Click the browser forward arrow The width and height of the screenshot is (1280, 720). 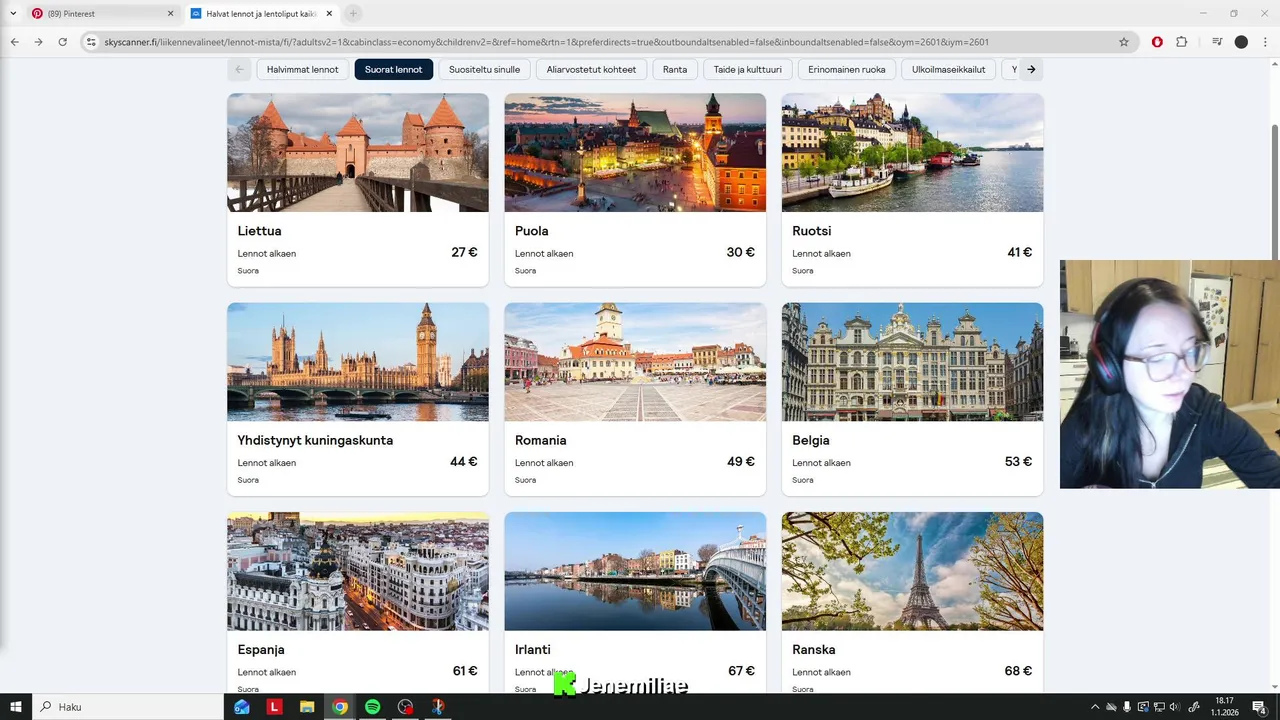(38, 42)
